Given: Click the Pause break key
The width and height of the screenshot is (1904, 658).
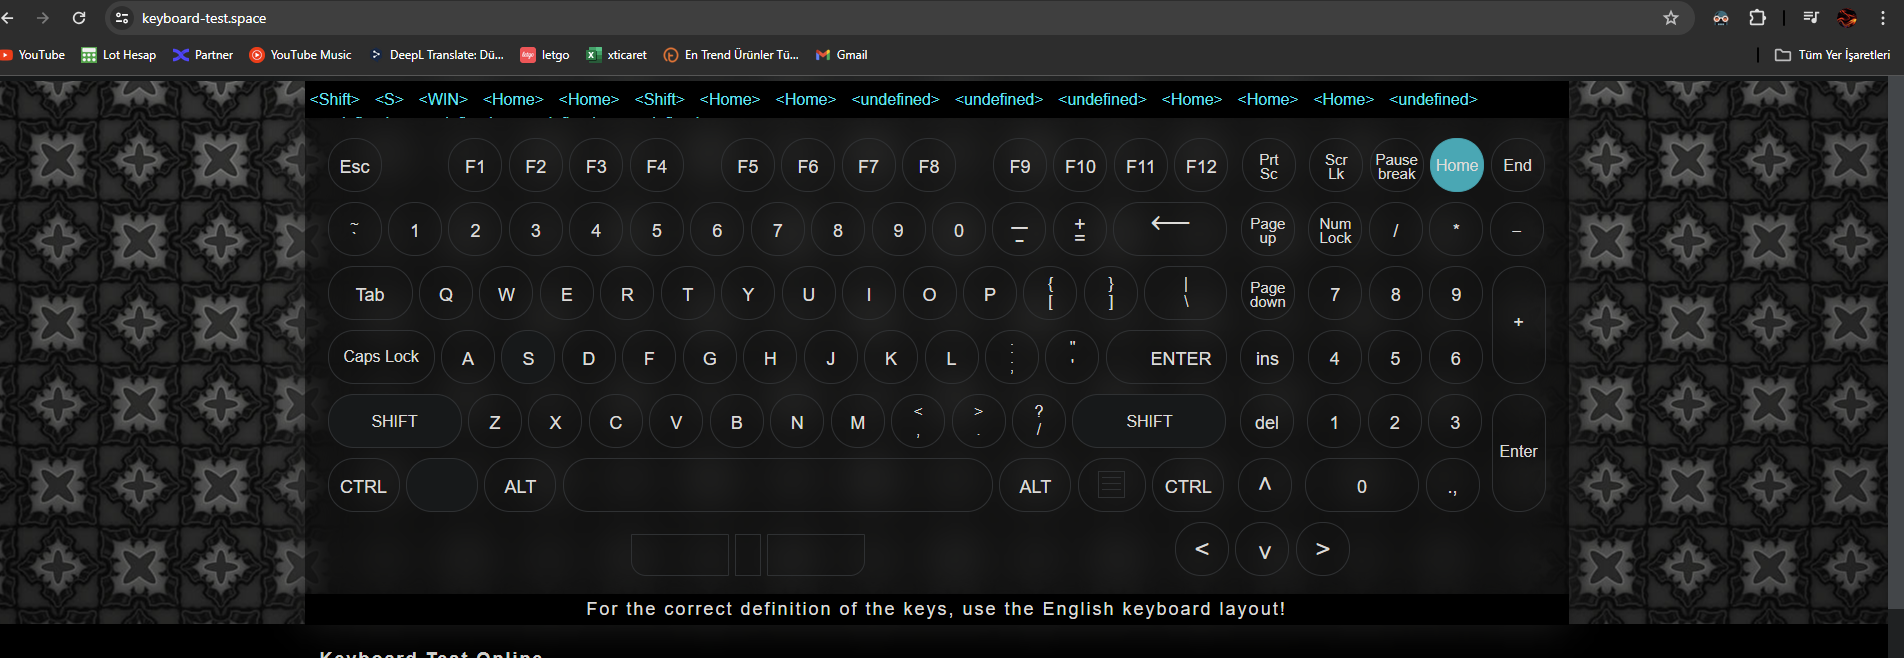Looking at the screenshot, I should pyautogui.click(x=1396, y=166).
